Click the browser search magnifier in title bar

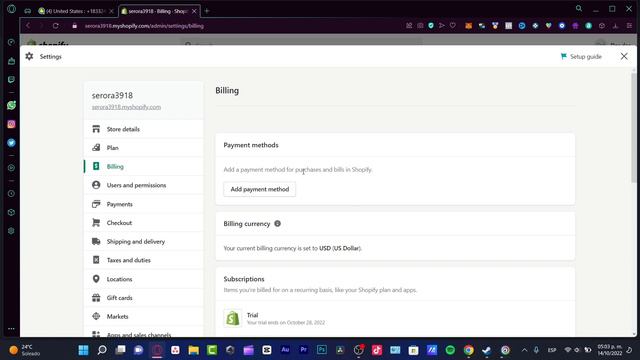579,9
